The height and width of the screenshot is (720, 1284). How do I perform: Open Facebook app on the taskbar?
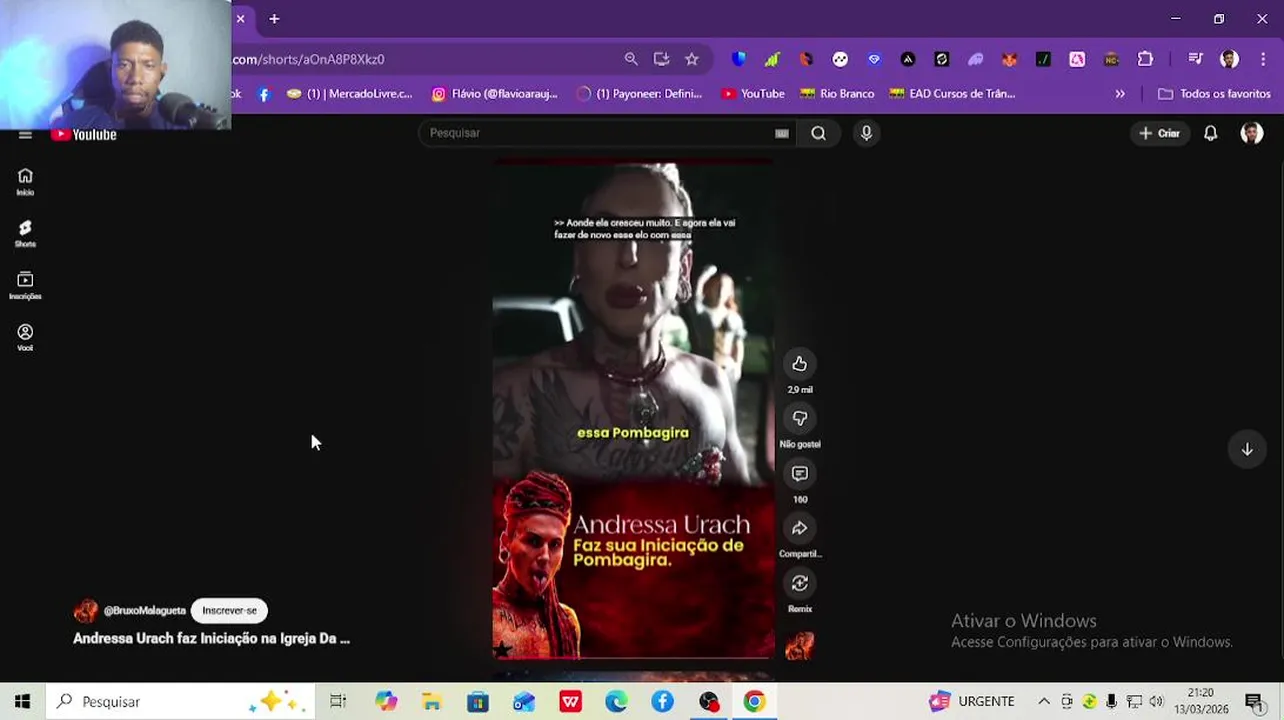[x=662, y=702]
